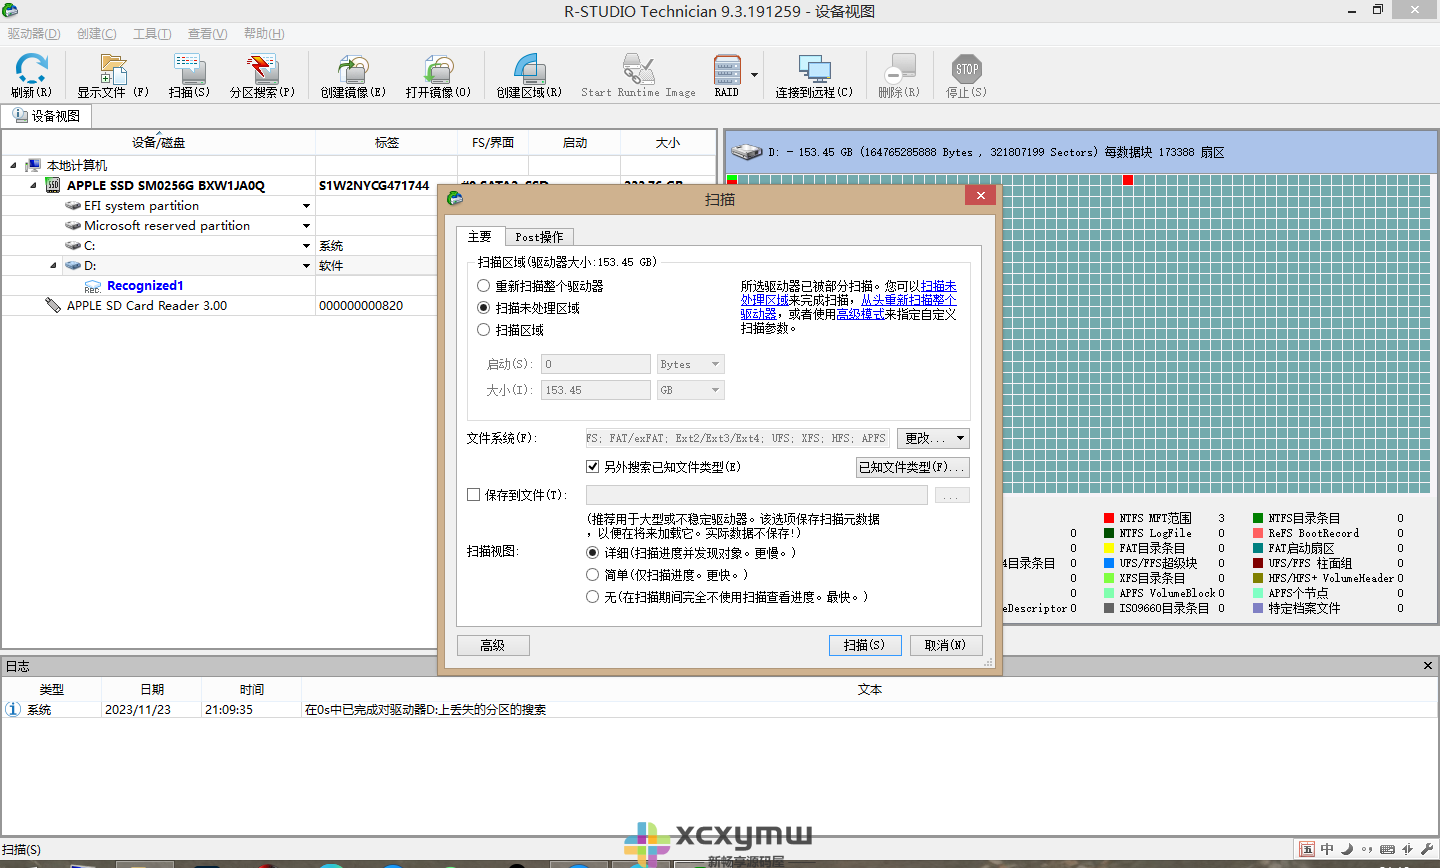
Task: Click the Recognized1 partition icon
Action: 93,286
